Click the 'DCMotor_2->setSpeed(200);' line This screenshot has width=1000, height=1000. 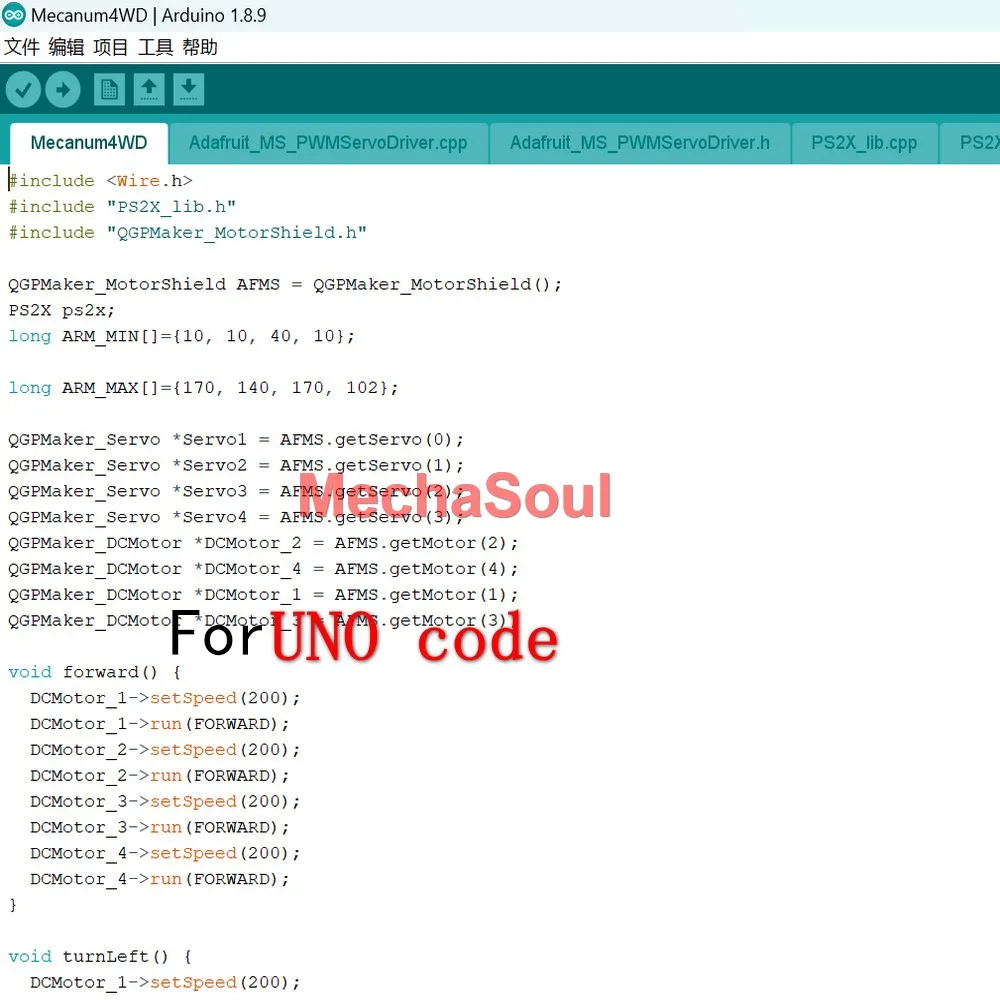165,750
